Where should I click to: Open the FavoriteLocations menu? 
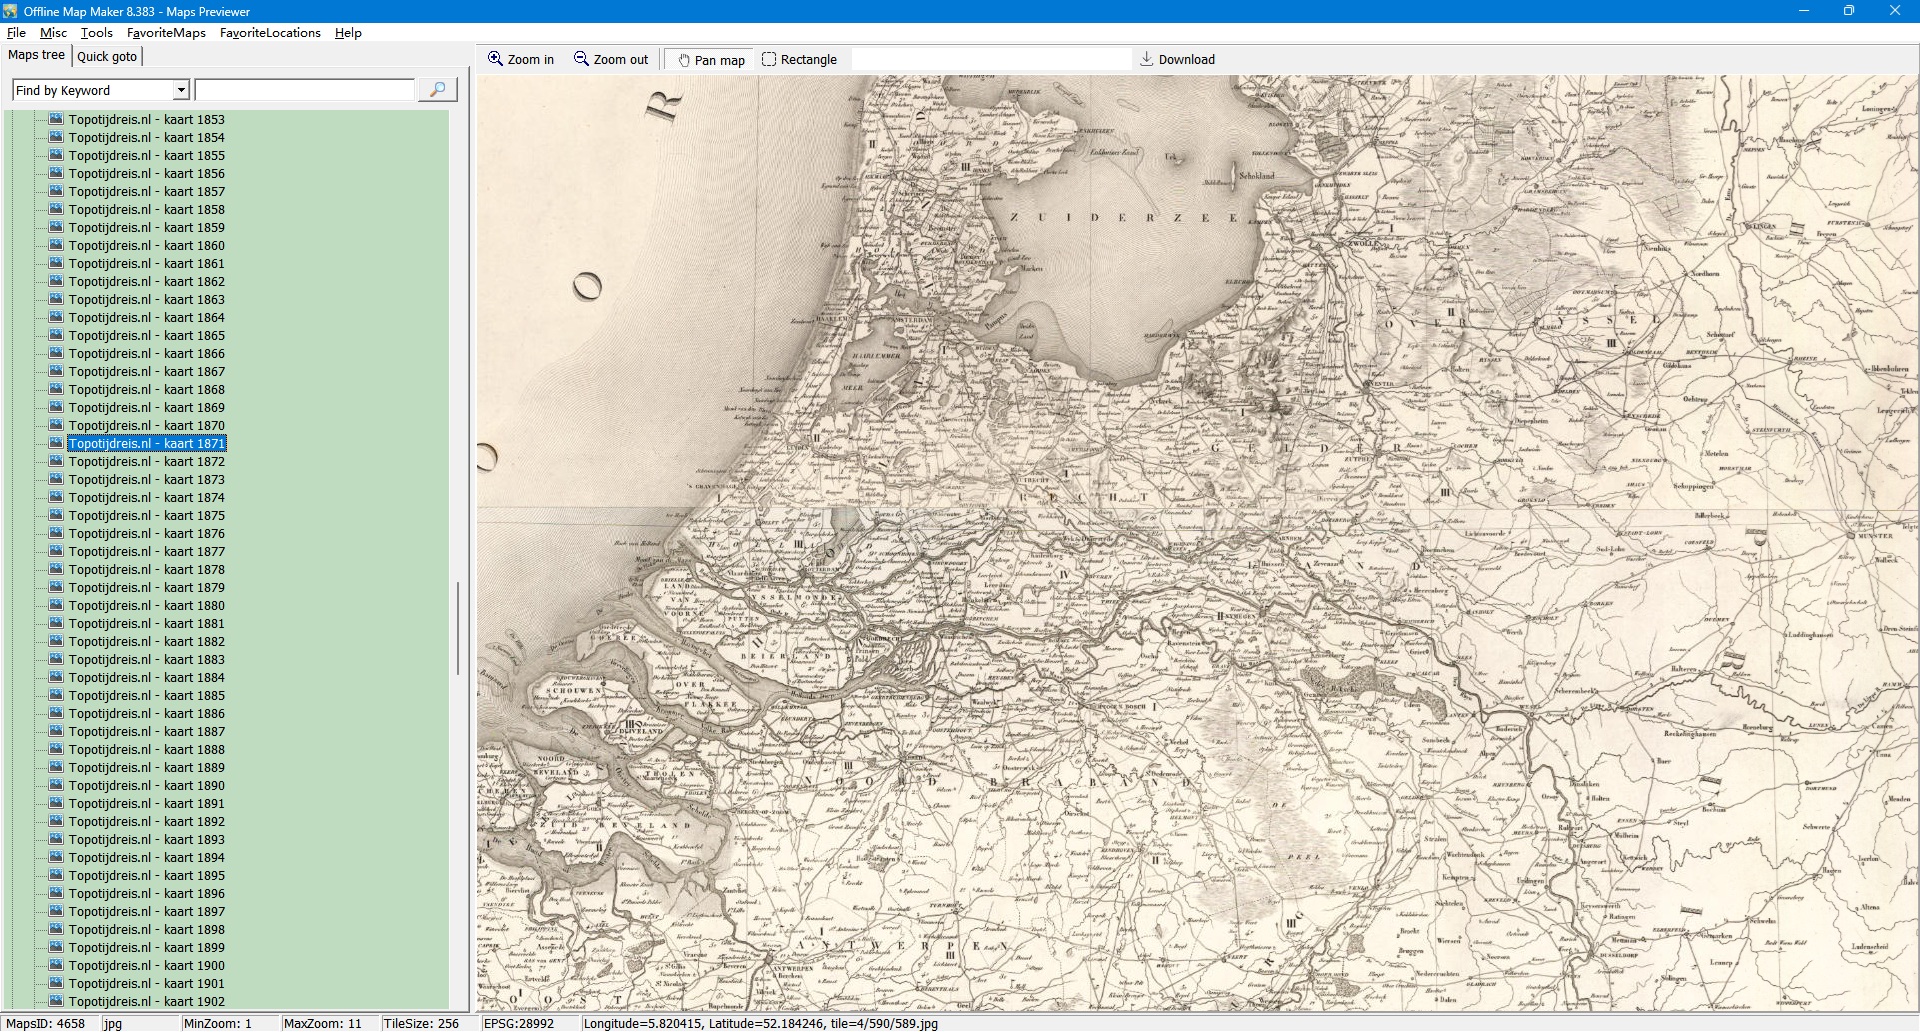click(270, 33)
